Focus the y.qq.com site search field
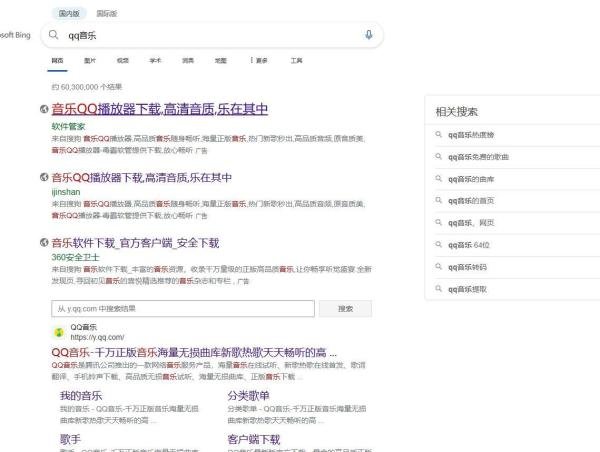 pos(183,308)
